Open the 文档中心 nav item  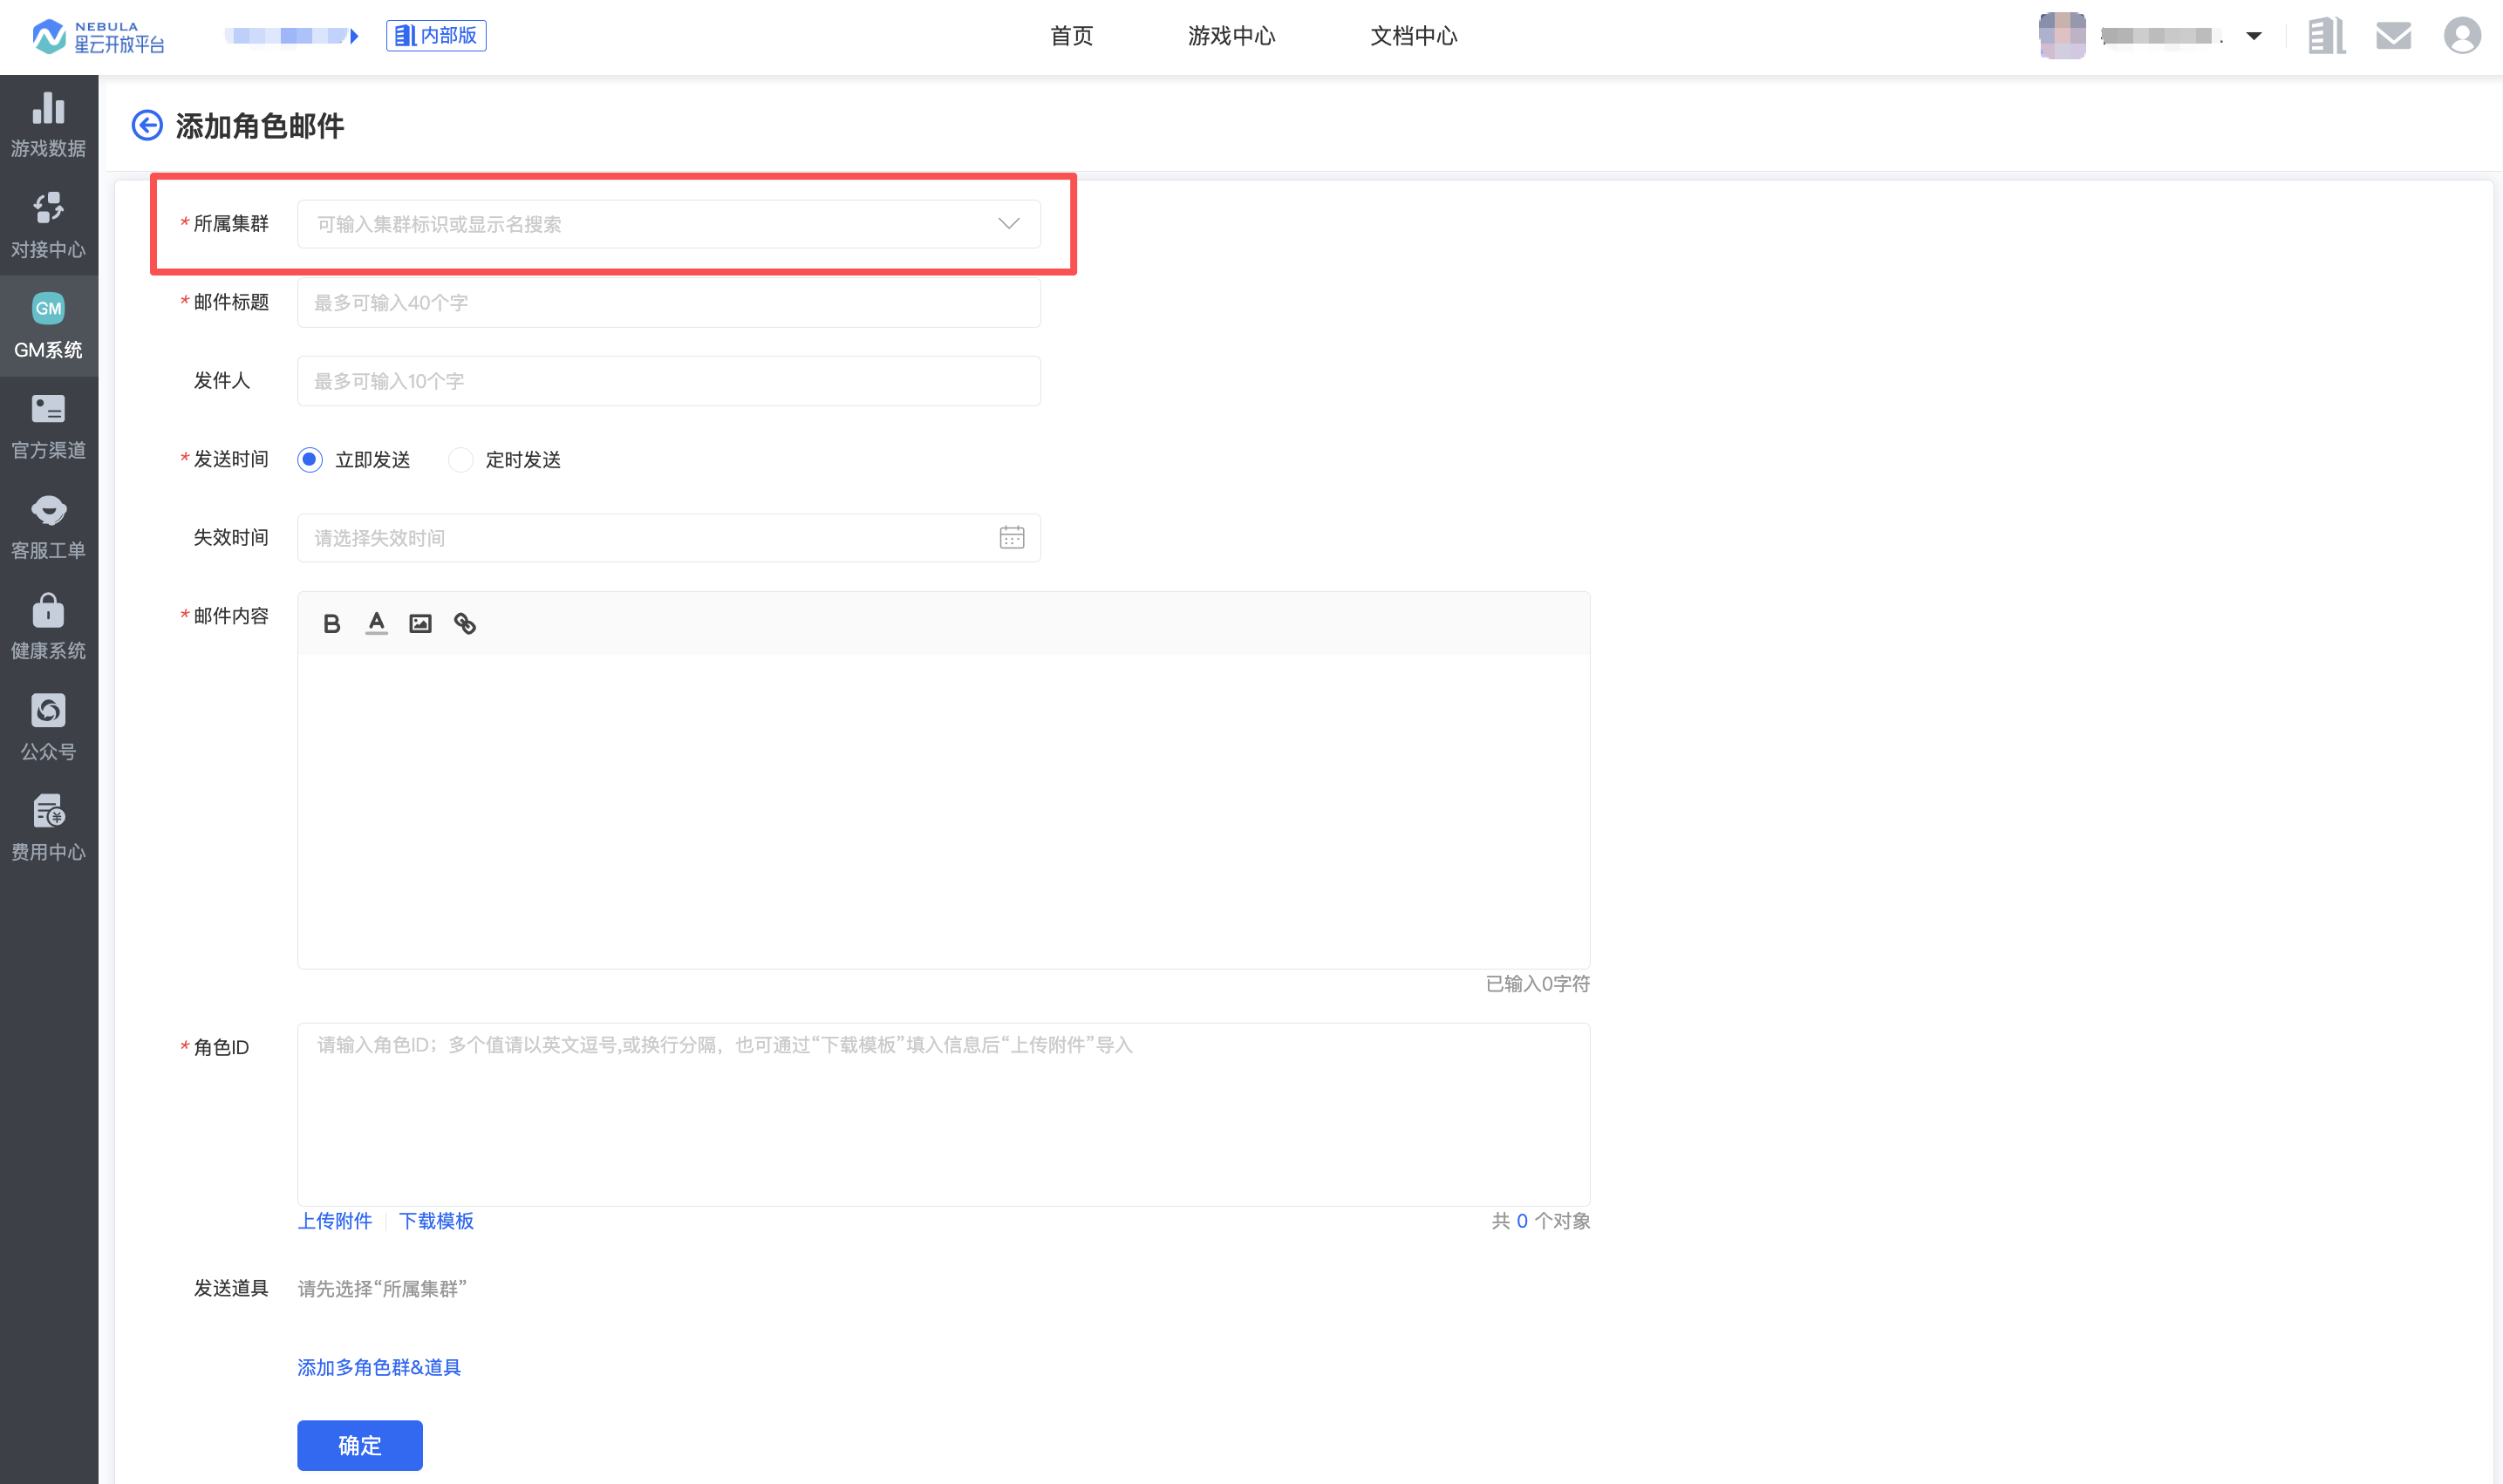[x=1413, y=36]
